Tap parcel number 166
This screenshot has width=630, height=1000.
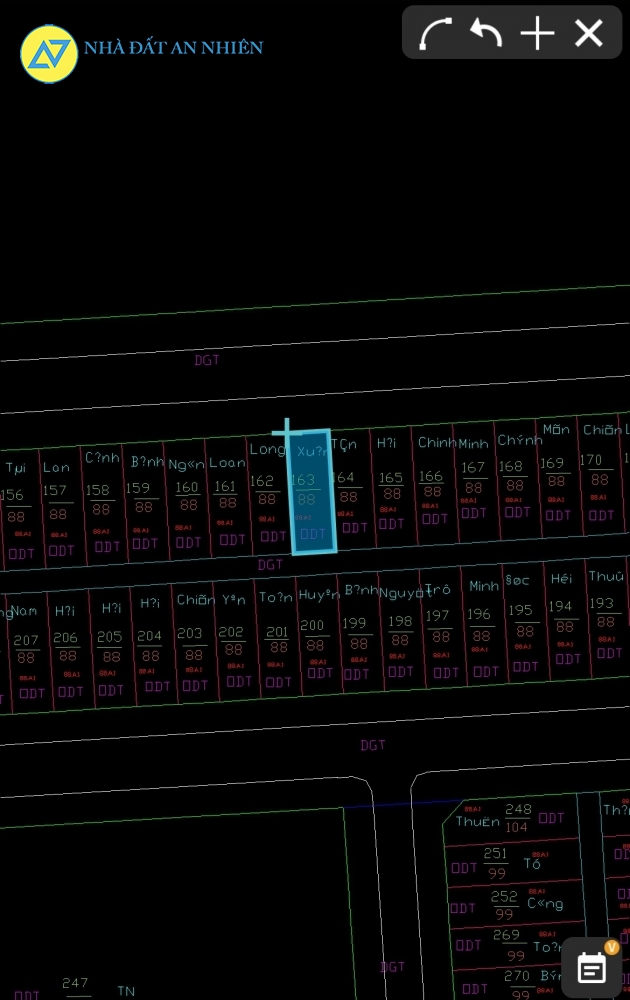(431, 485)
